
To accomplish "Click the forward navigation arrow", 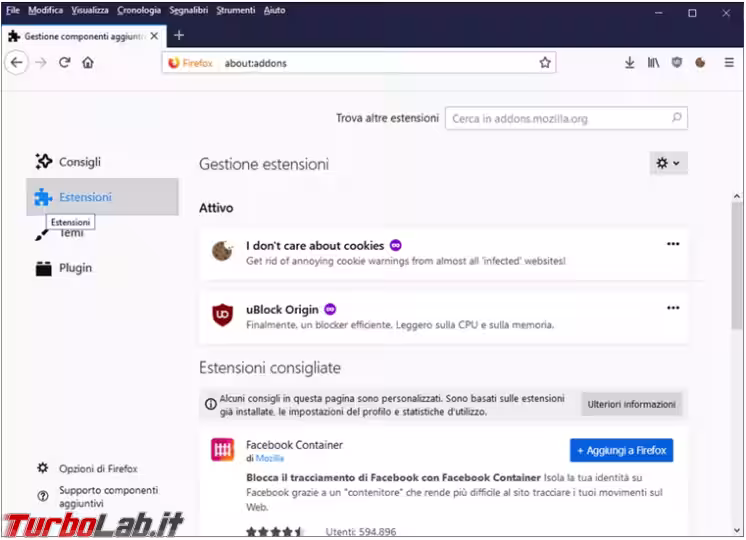I will [41, 63].
